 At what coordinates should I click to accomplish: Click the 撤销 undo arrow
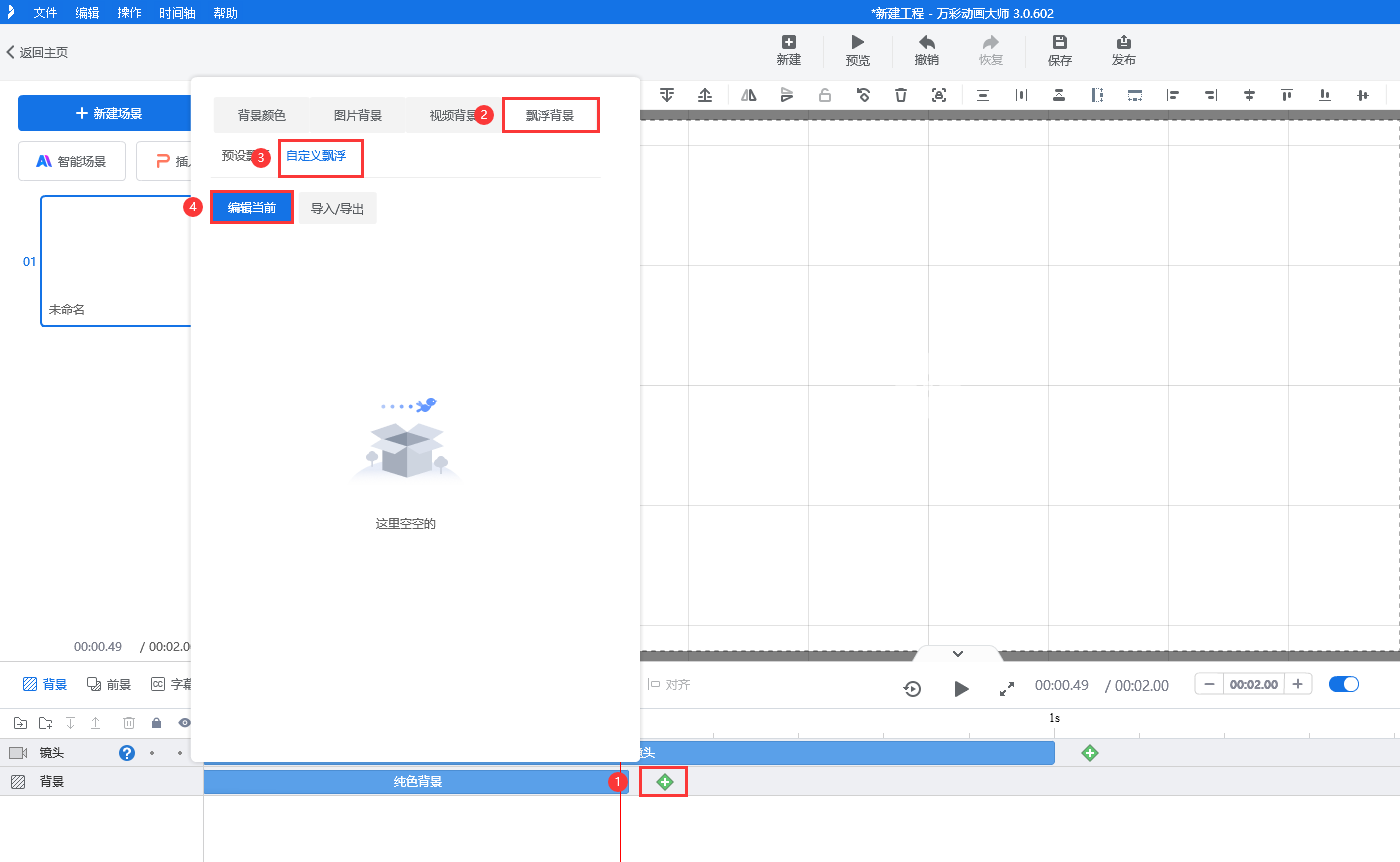click(927, 42)
